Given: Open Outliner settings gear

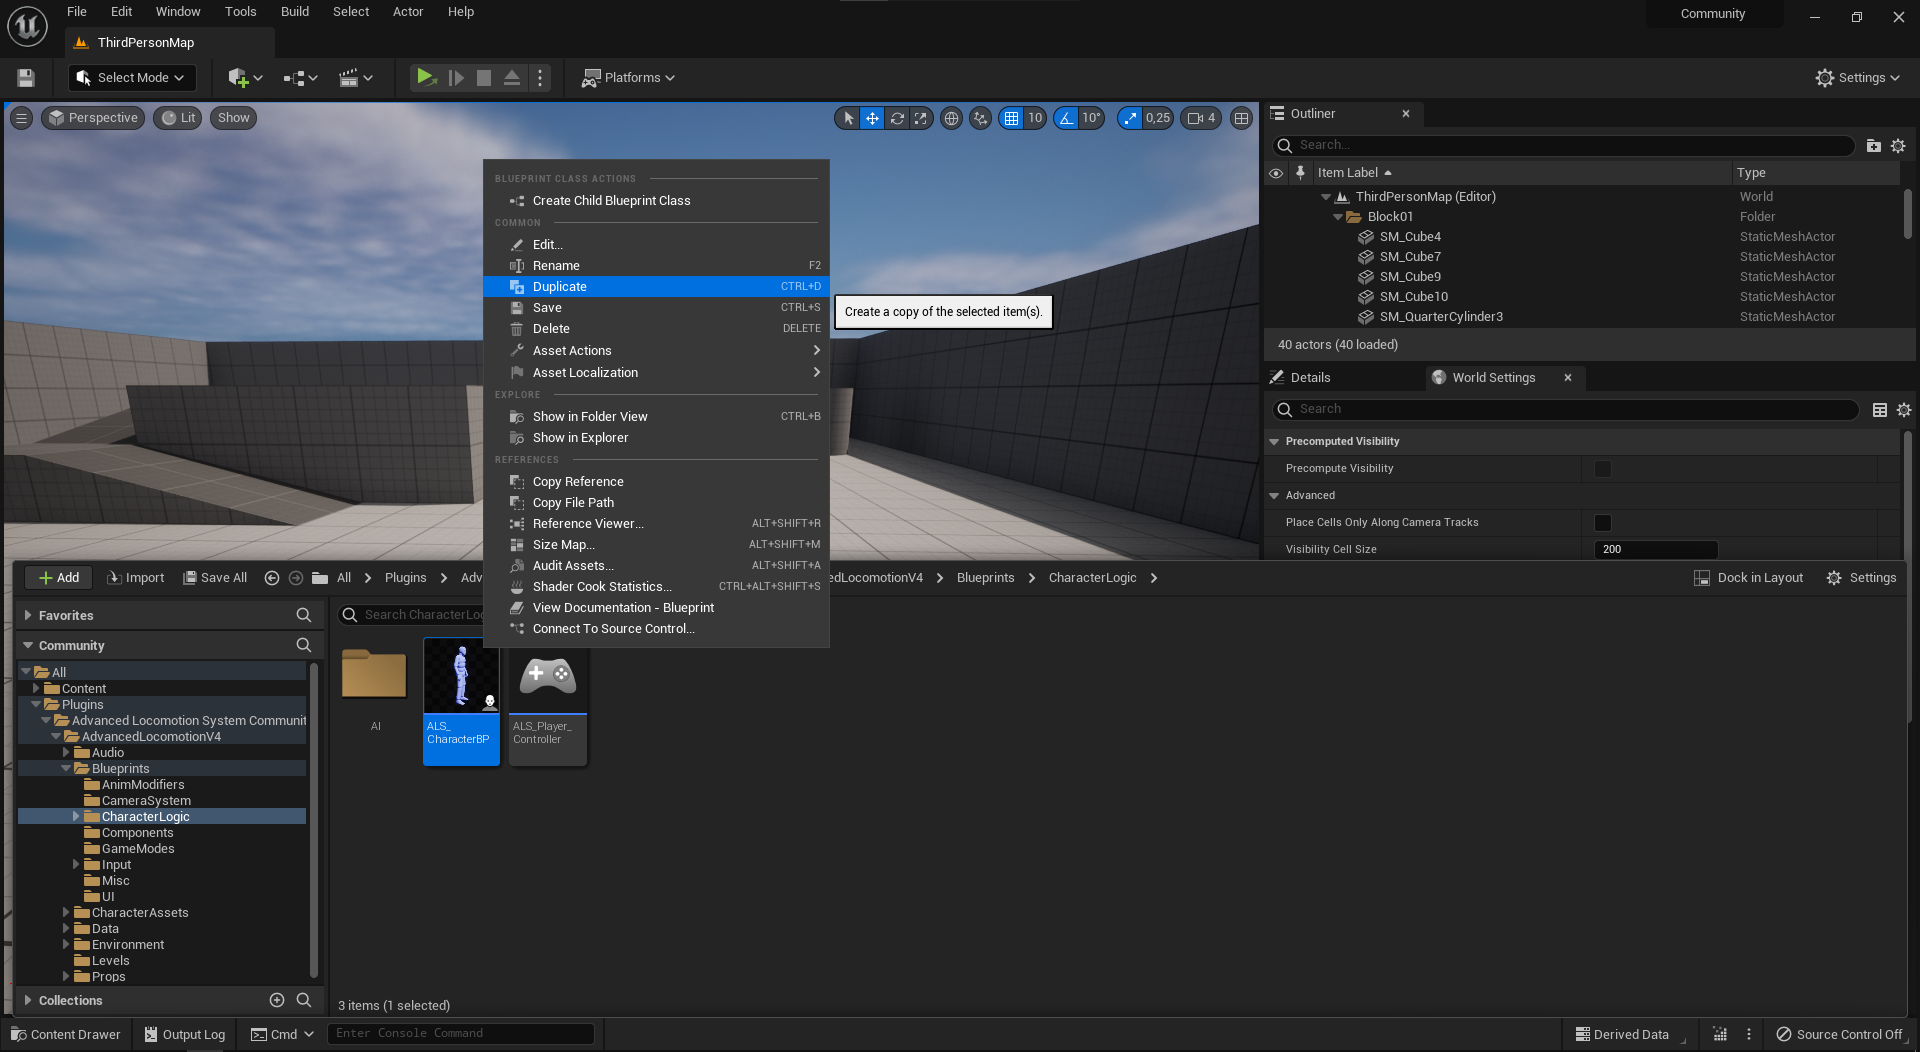Looking at the screenshot, I should click(x=1898, y=146).
